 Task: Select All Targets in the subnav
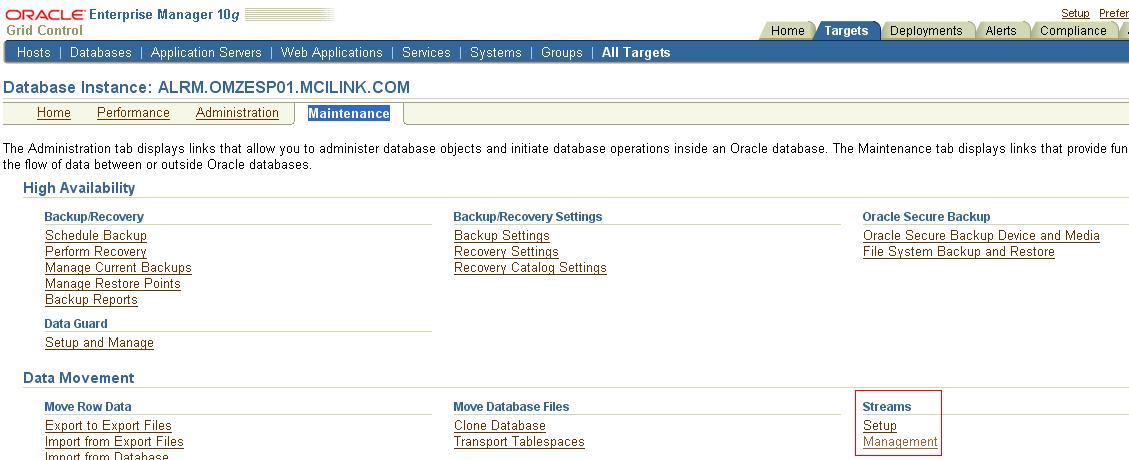point(636,53)
